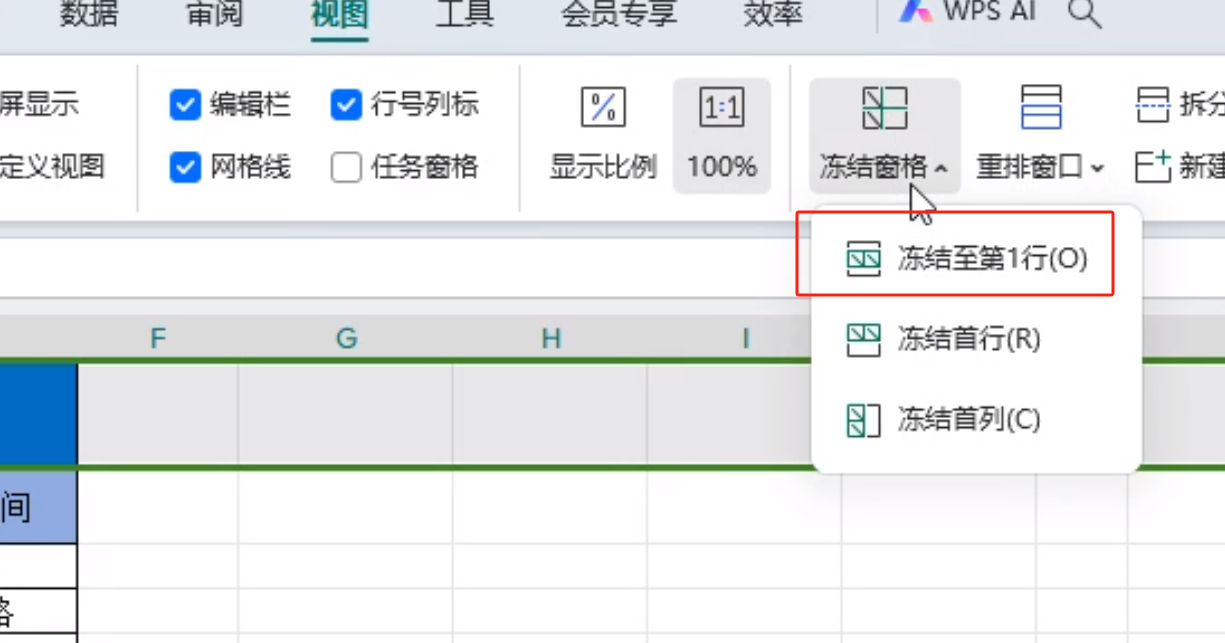This screenshot has height=643, width=1225.
Task: Expand the 重排窗口 dropdown
Action: [1040, 135]
